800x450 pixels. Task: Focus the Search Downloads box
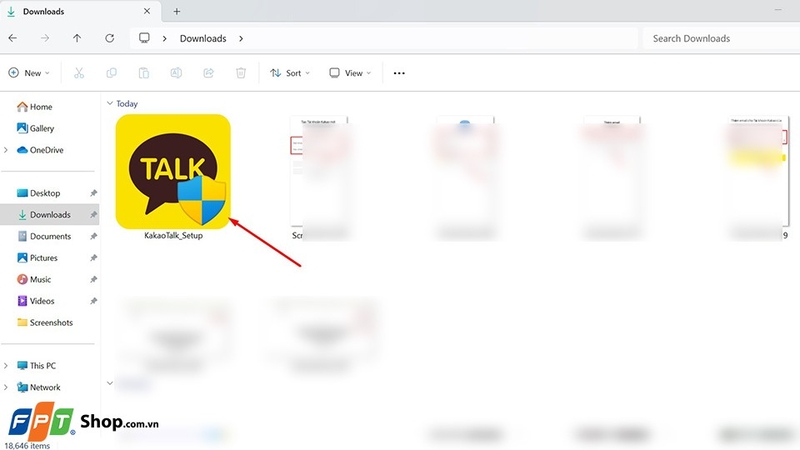pos(721,38)
